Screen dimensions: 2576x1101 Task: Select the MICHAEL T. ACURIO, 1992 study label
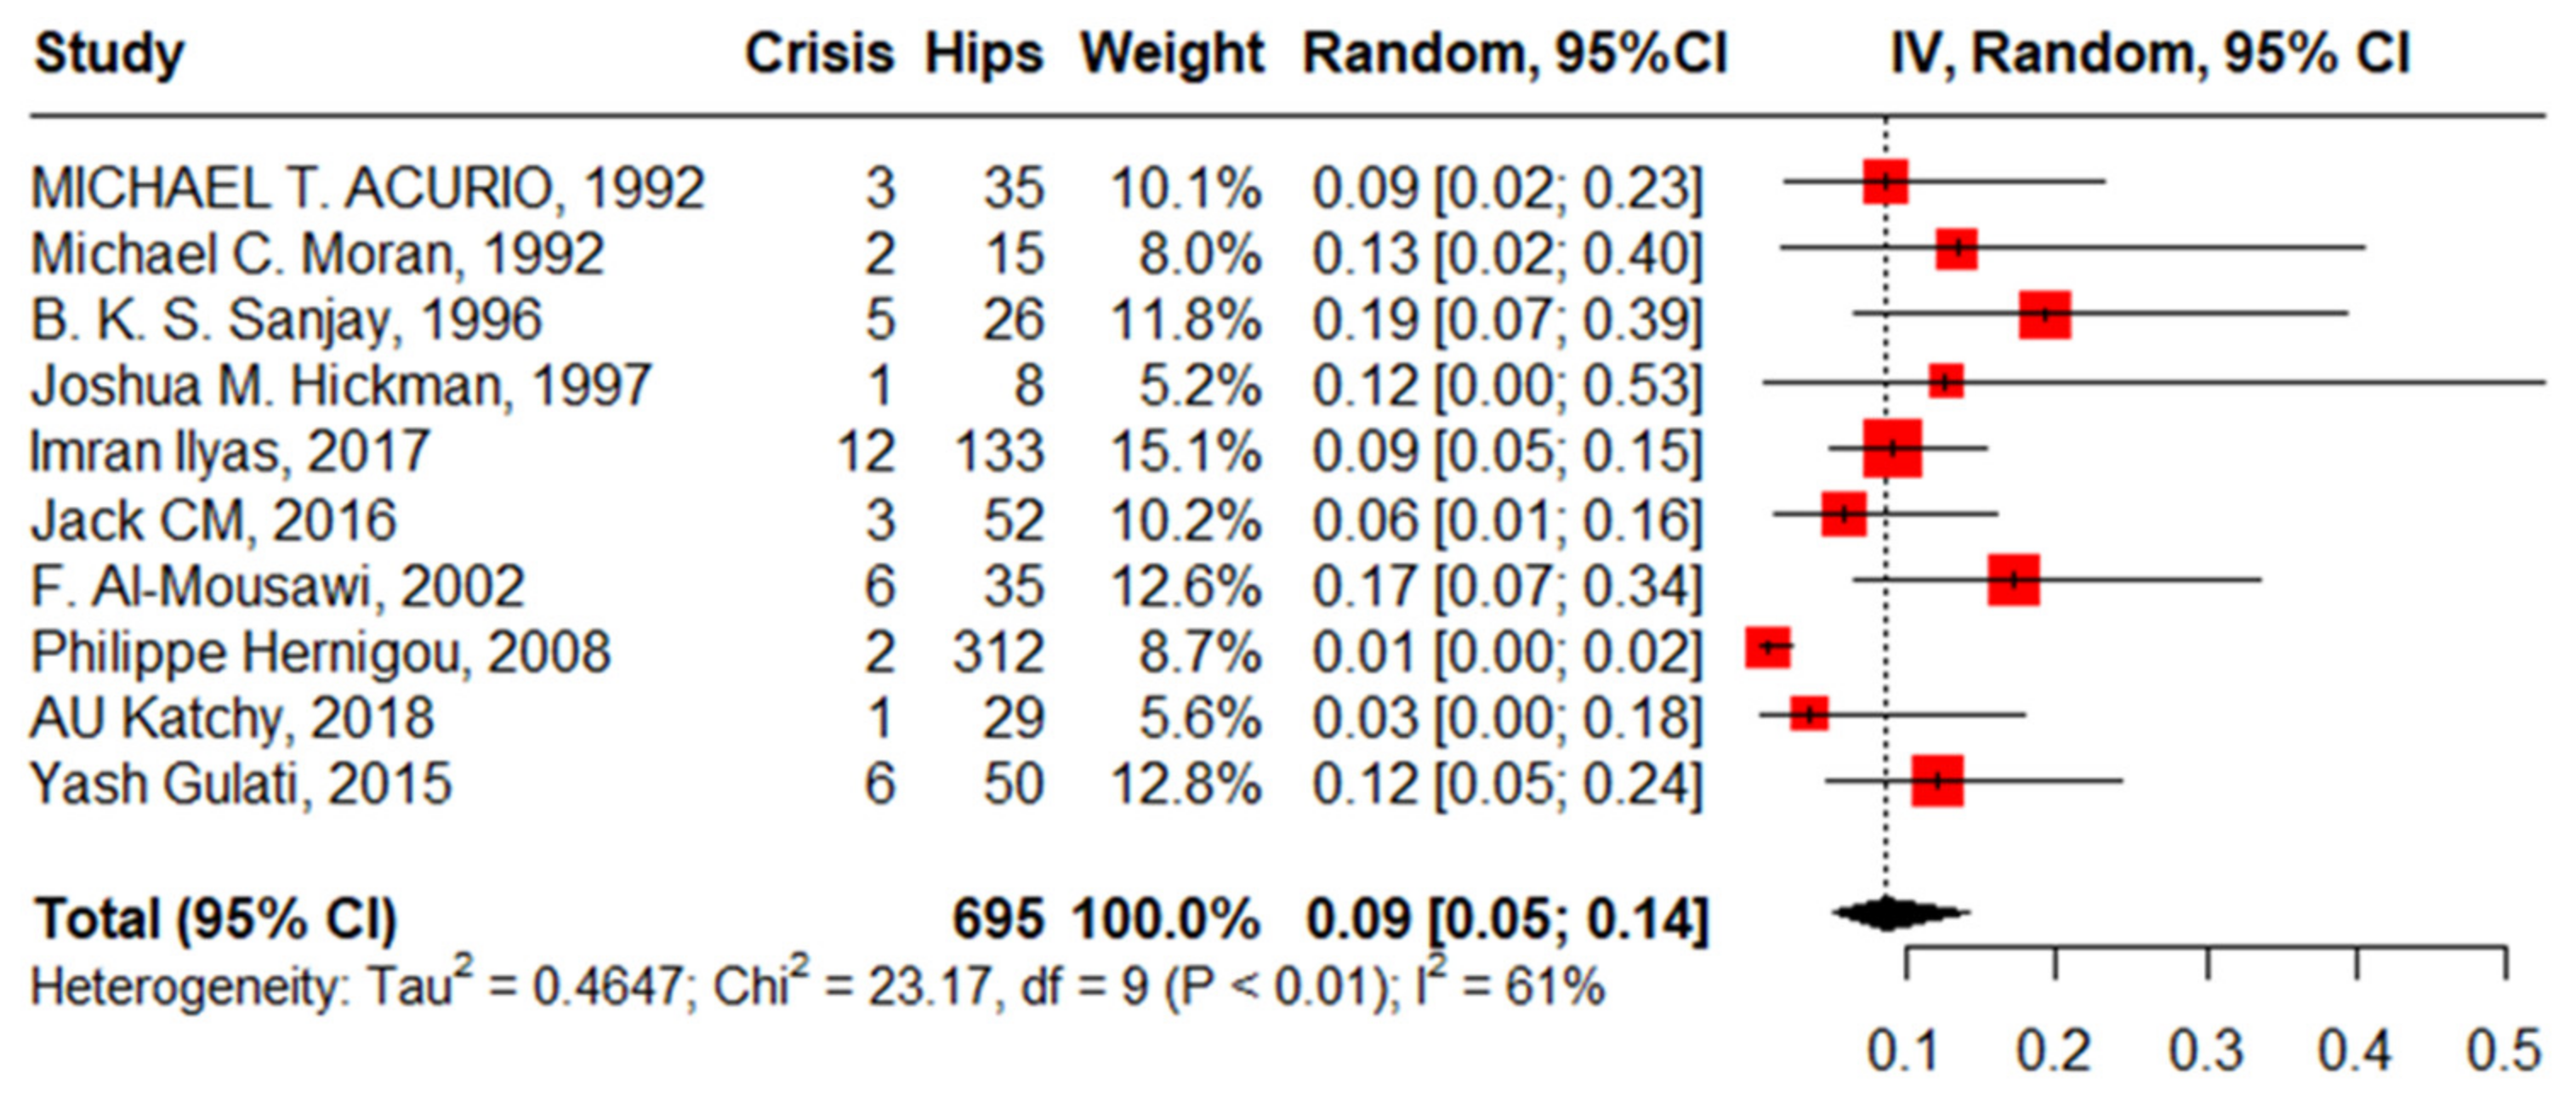(368, 188)
